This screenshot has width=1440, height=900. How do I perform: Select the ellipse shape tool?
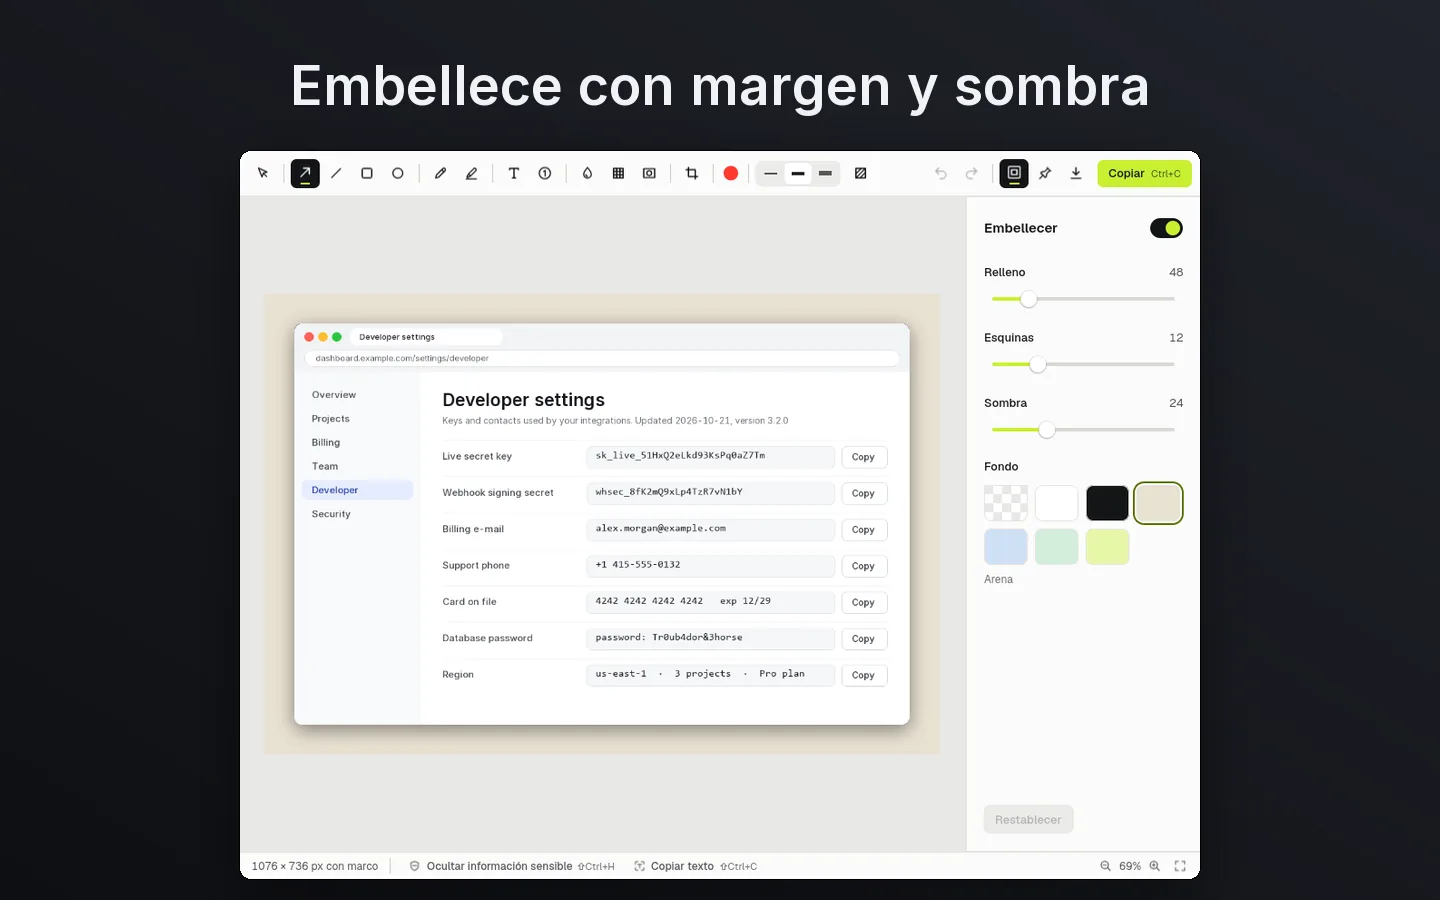(398, 173)
